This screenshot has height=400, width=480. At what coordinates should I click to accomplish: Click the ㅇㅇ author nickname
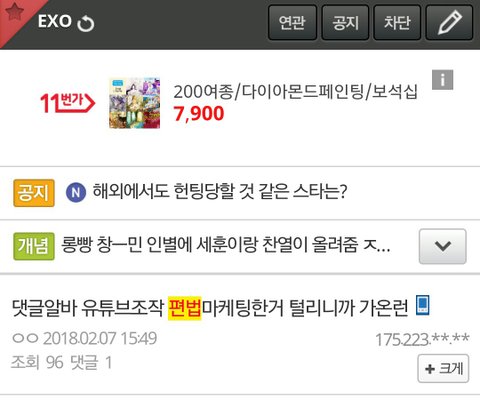25,338
